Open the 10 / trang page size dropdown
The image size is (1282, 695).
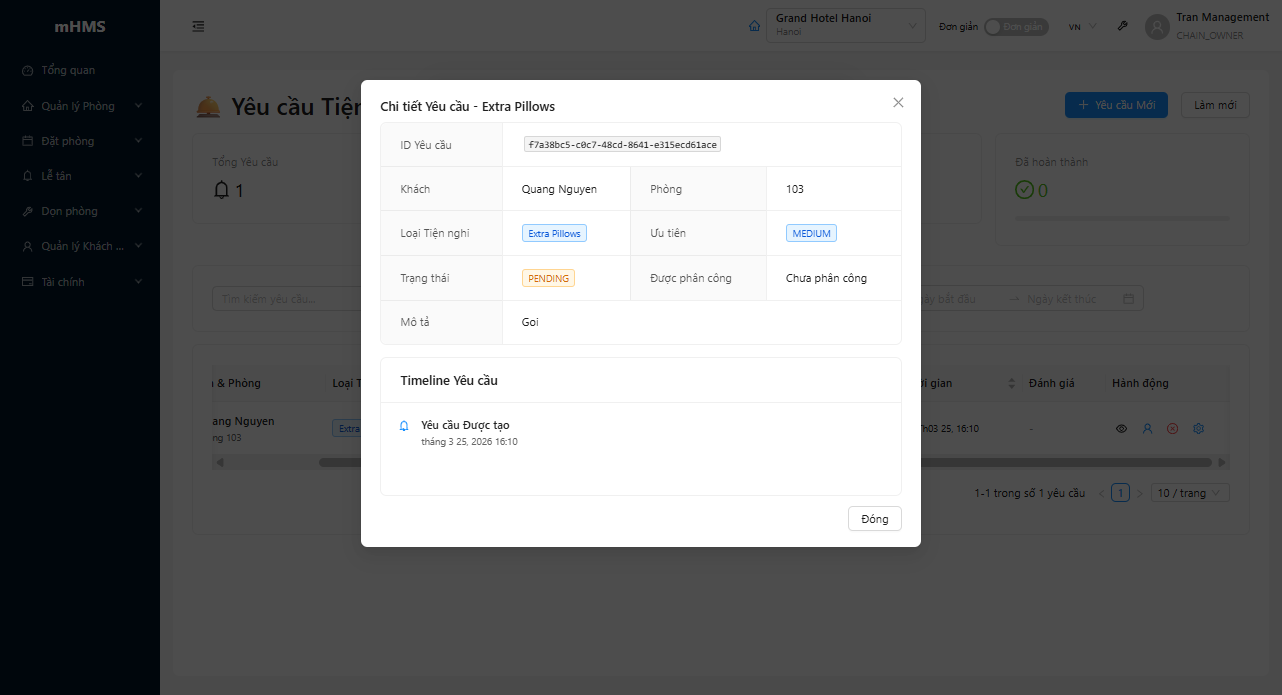point(1190,492)
